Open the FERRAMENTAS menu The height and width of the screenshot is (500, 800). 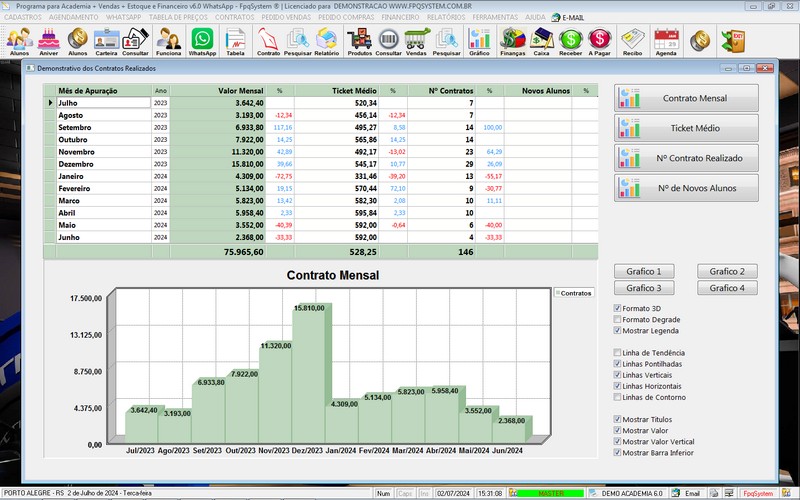[495, 17]
